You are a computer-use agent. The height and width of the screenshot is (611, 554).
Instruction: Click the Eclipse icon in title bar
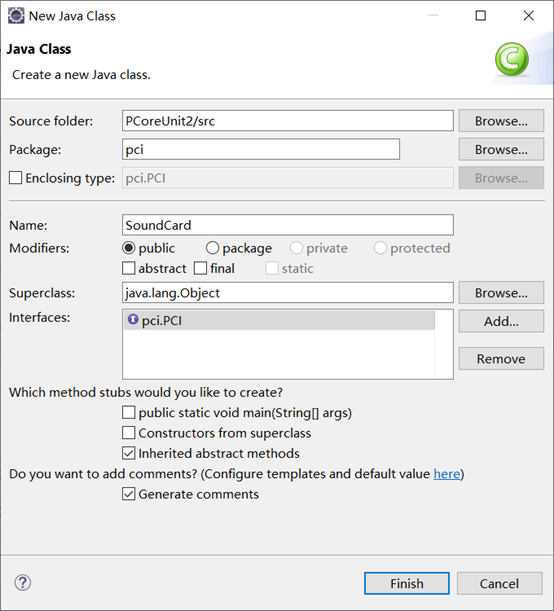coord(16,16)
